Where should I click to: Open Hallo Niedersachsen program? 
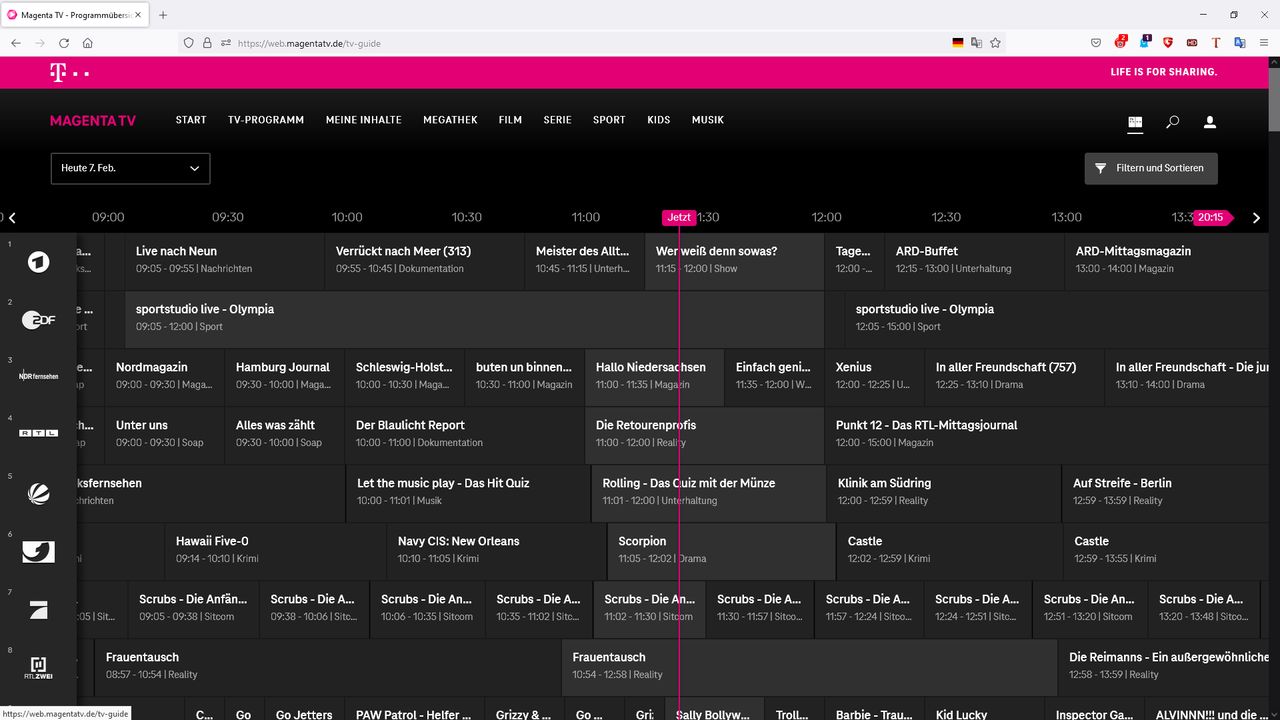click(x=655, y=377)
